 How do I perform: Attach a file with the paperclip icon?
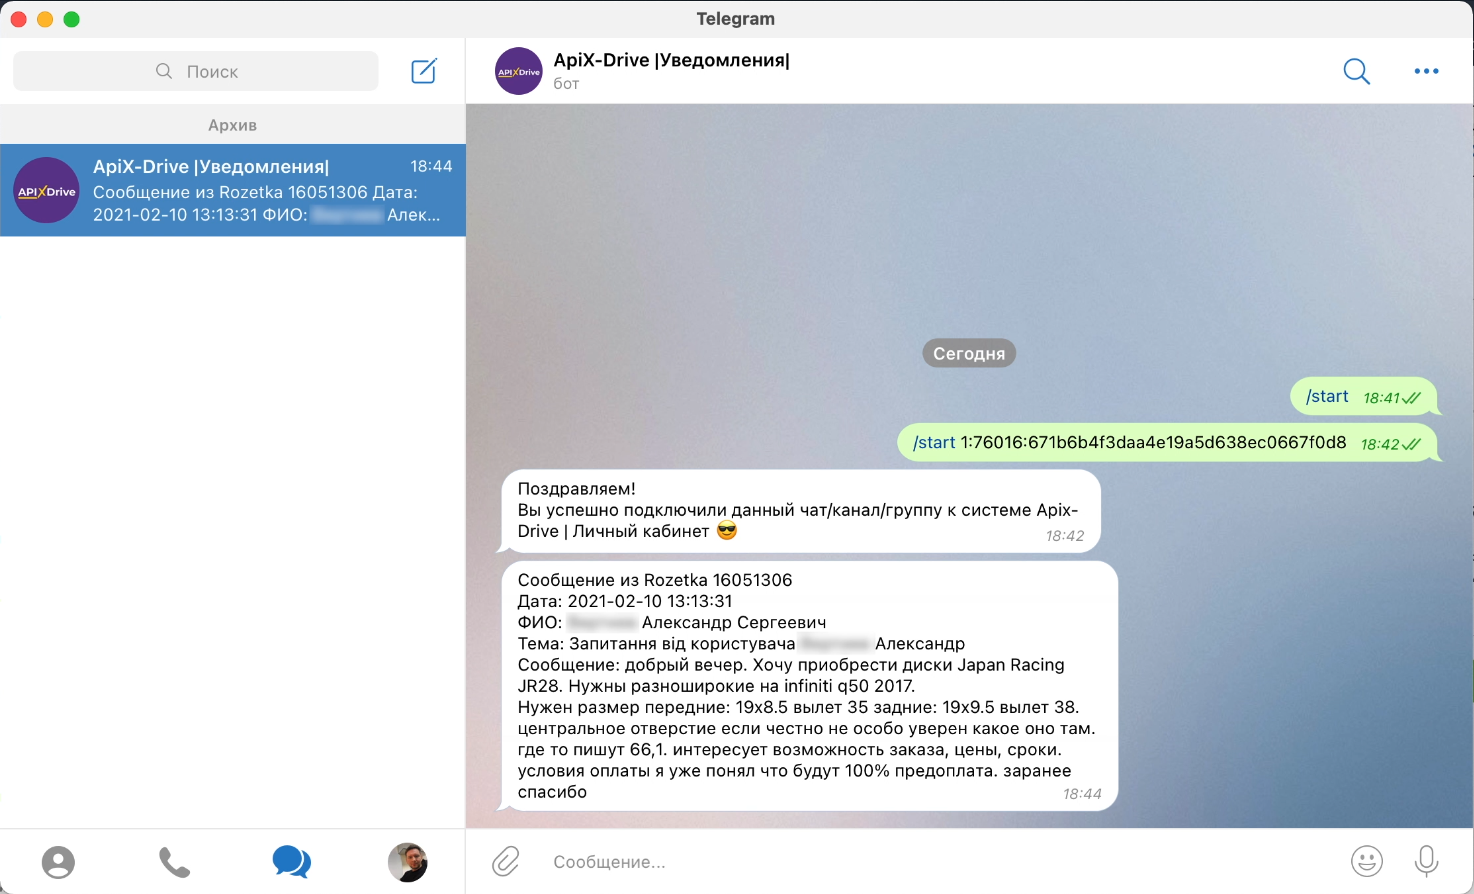[x=506, y=861]
